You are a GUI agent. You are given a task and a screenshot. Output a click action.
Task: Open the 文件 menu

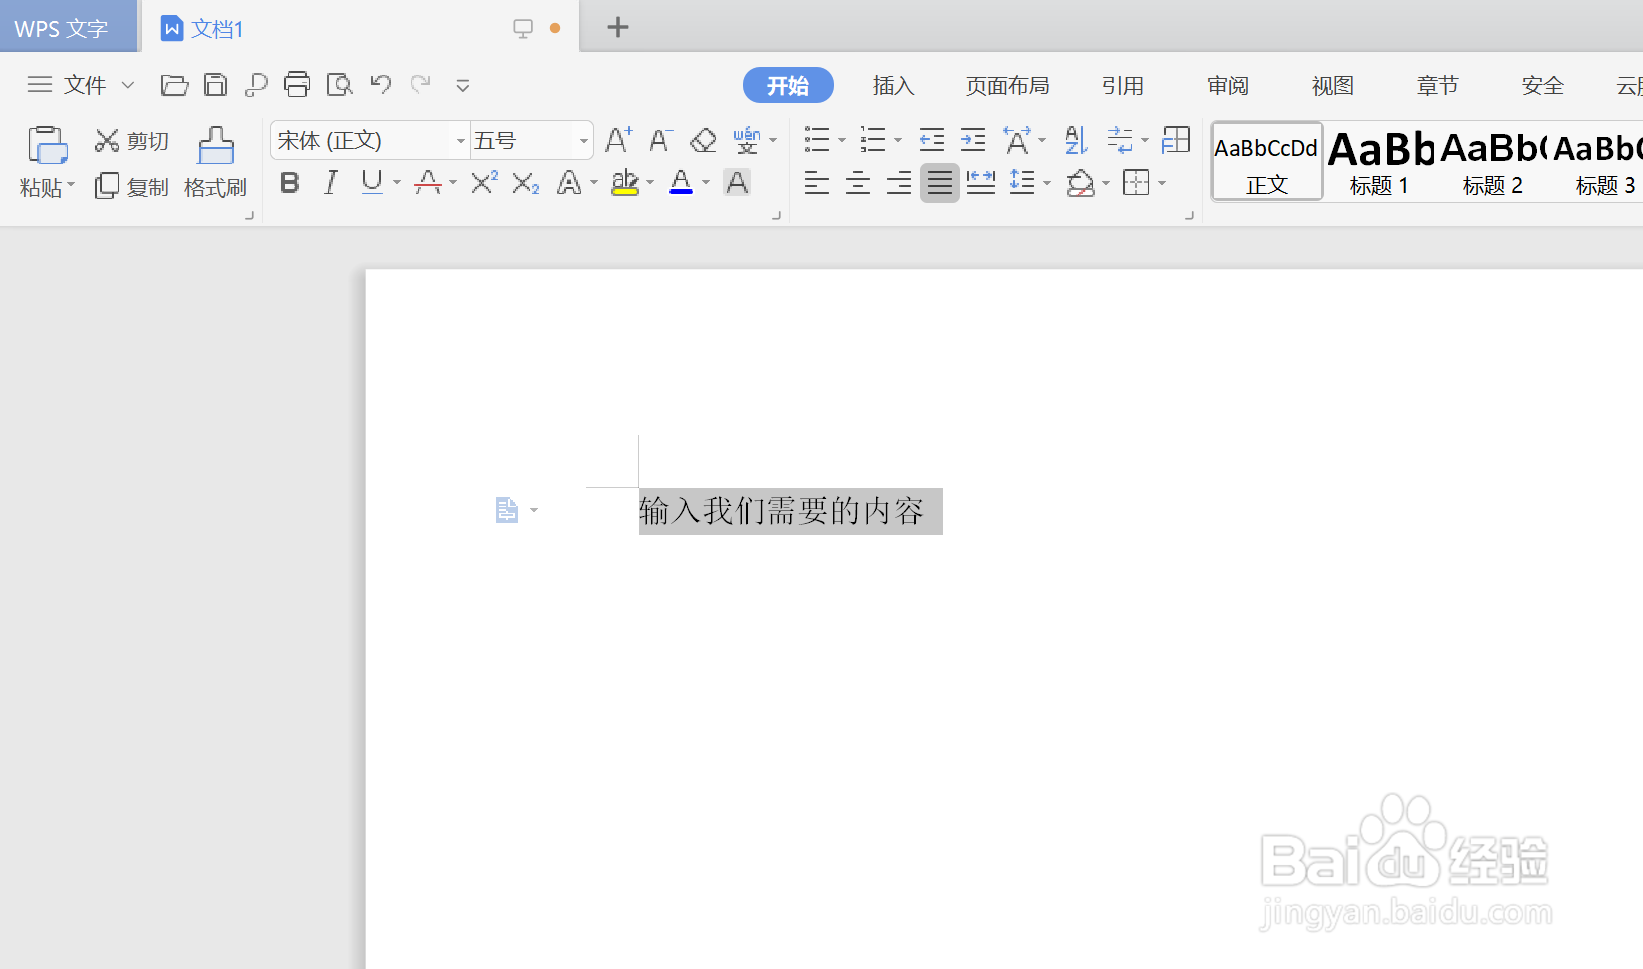point(85,85)
